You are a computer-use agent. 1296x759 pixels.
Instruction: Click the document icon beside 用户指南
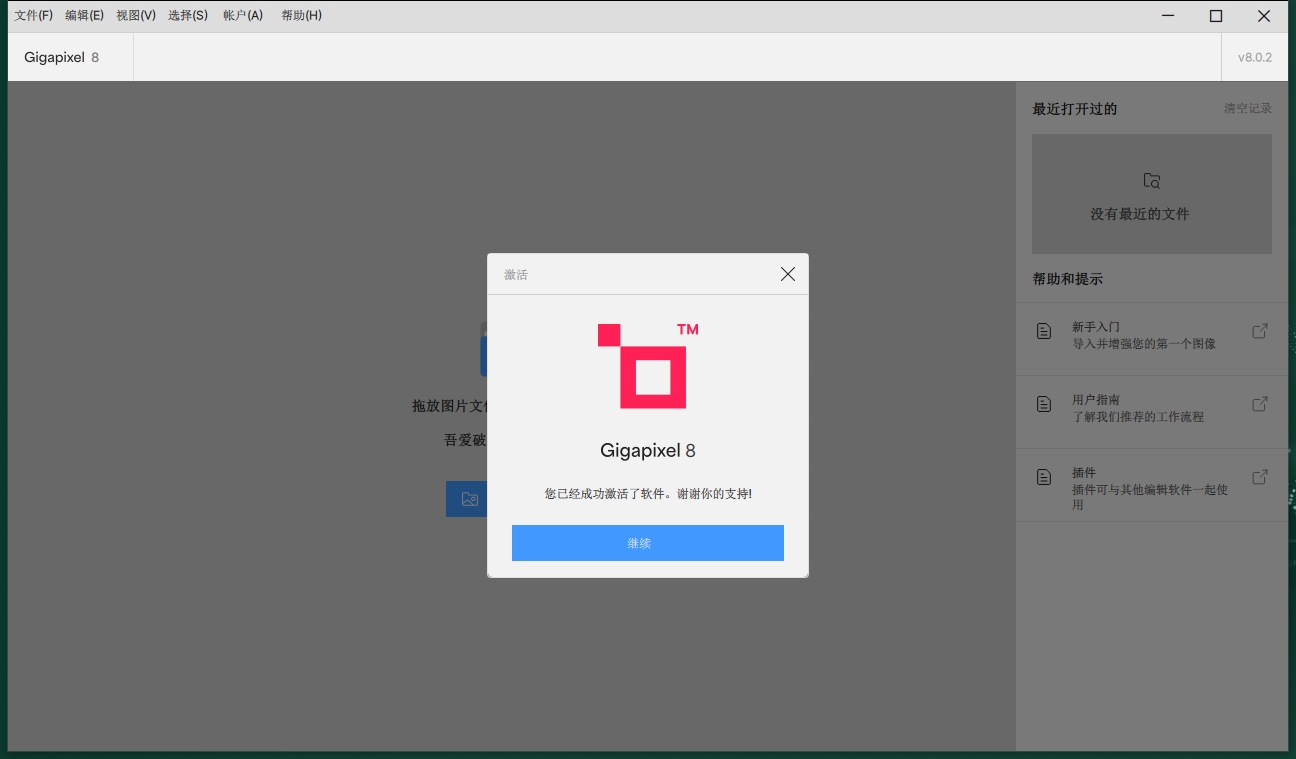pos(1044,403)
